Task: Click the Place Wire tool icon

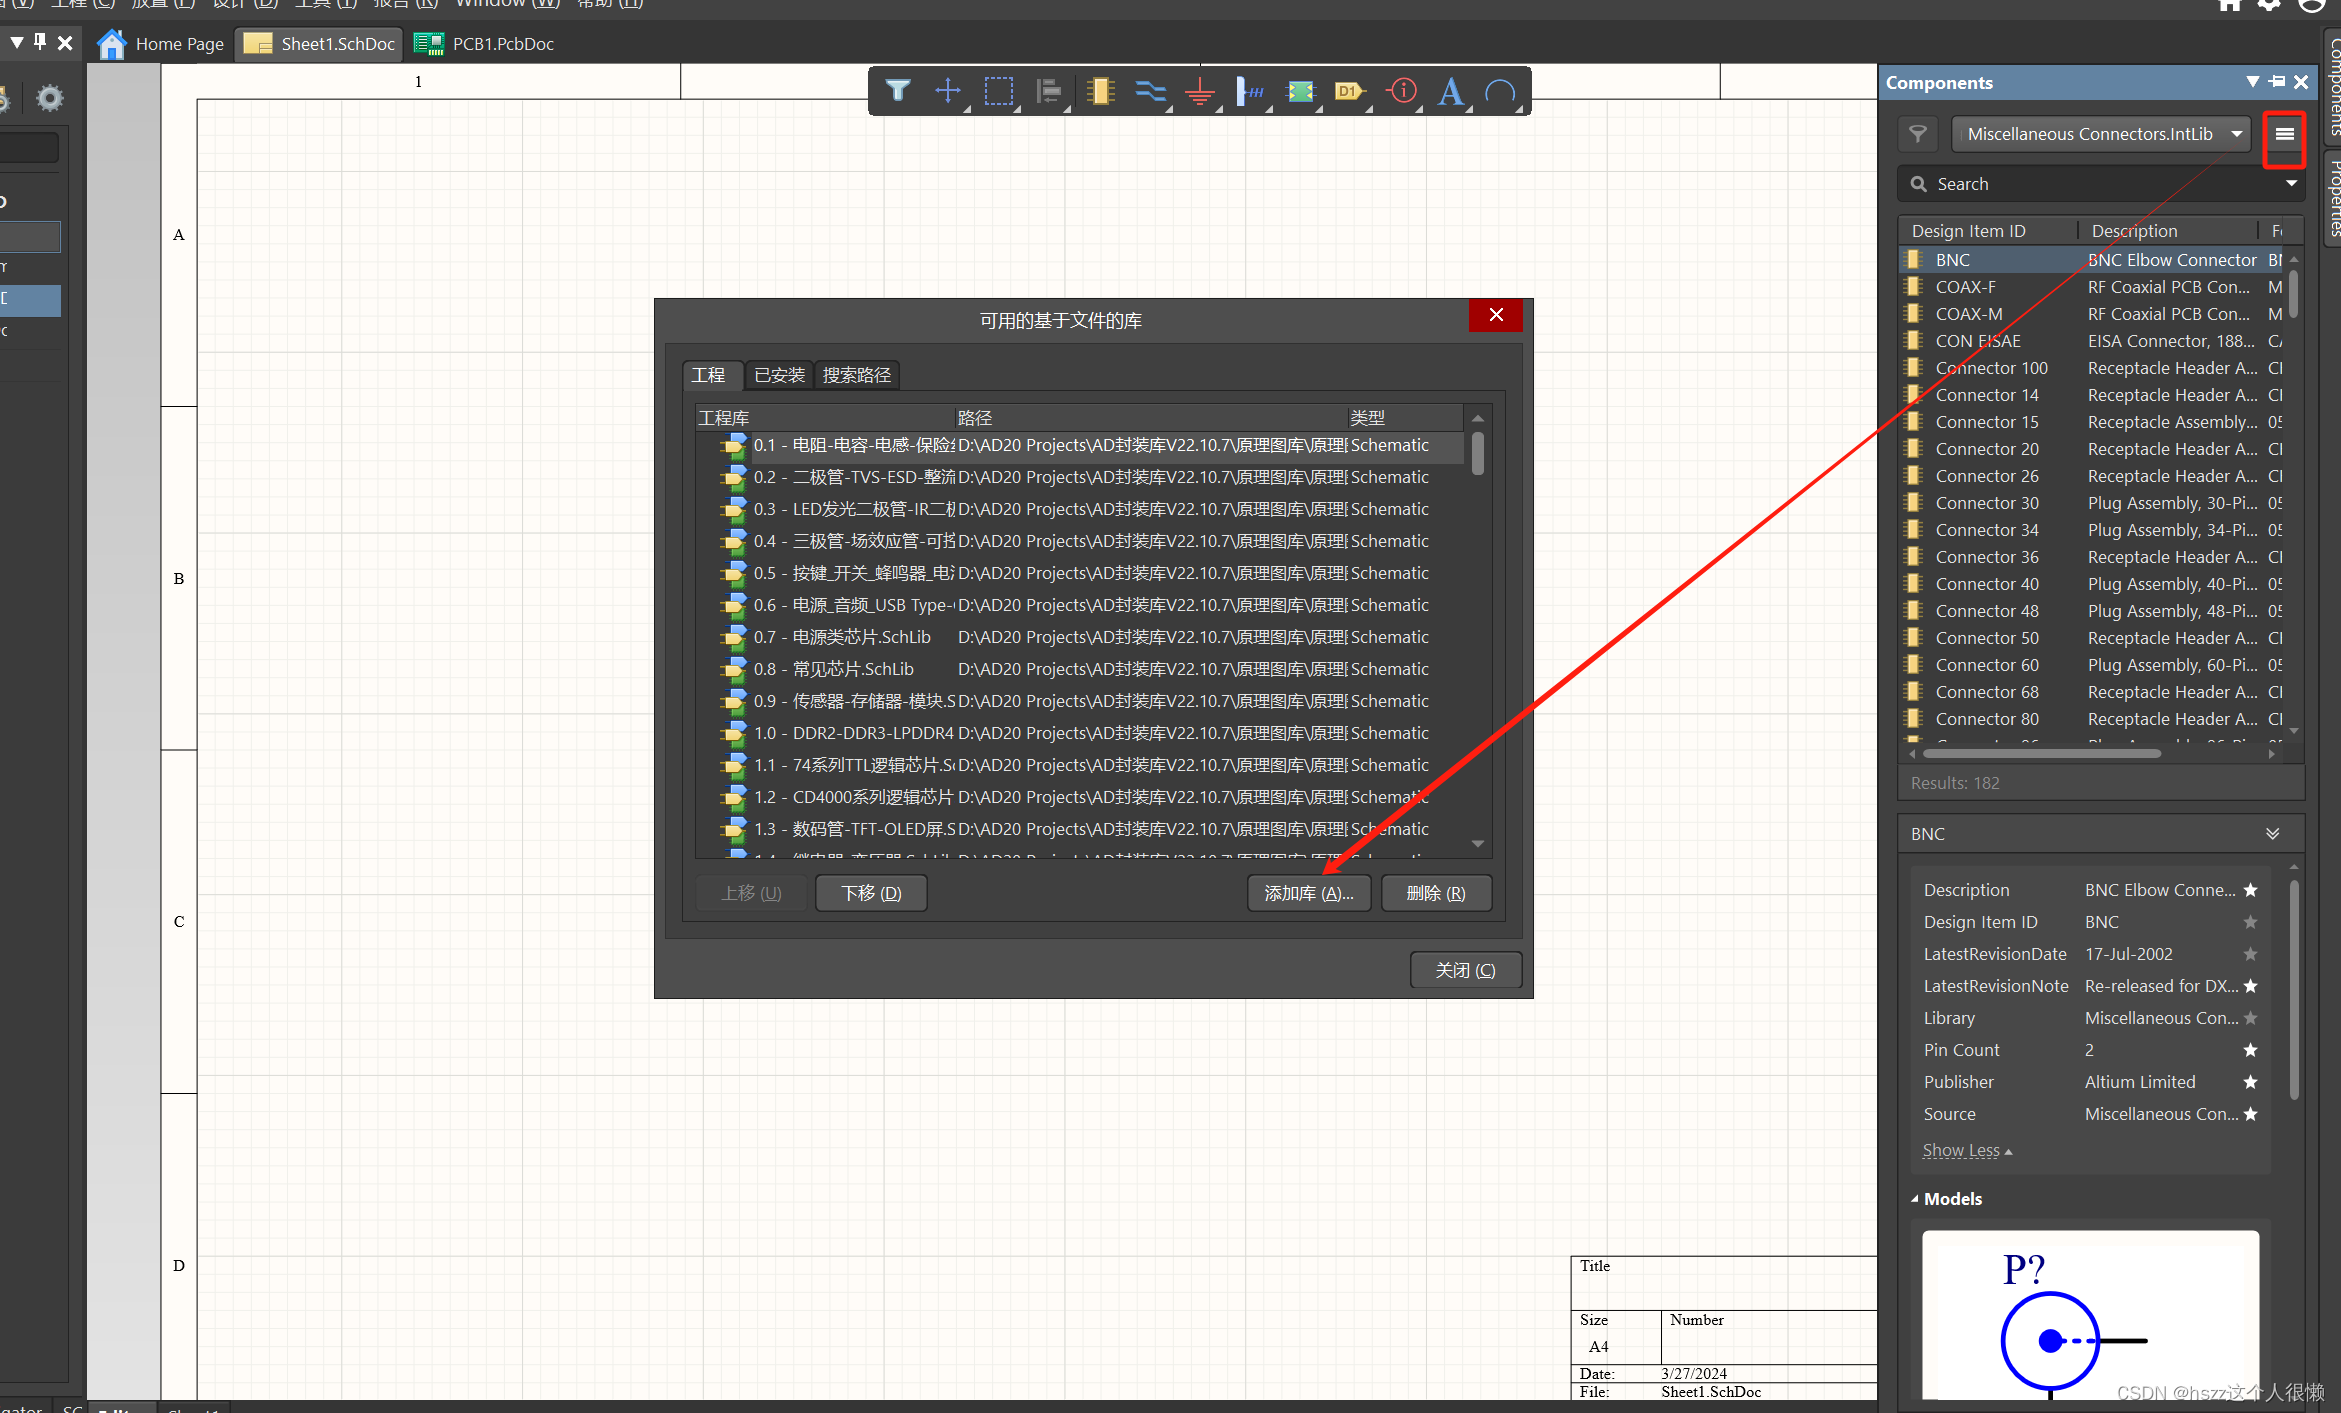Action: click(1150, 91)
